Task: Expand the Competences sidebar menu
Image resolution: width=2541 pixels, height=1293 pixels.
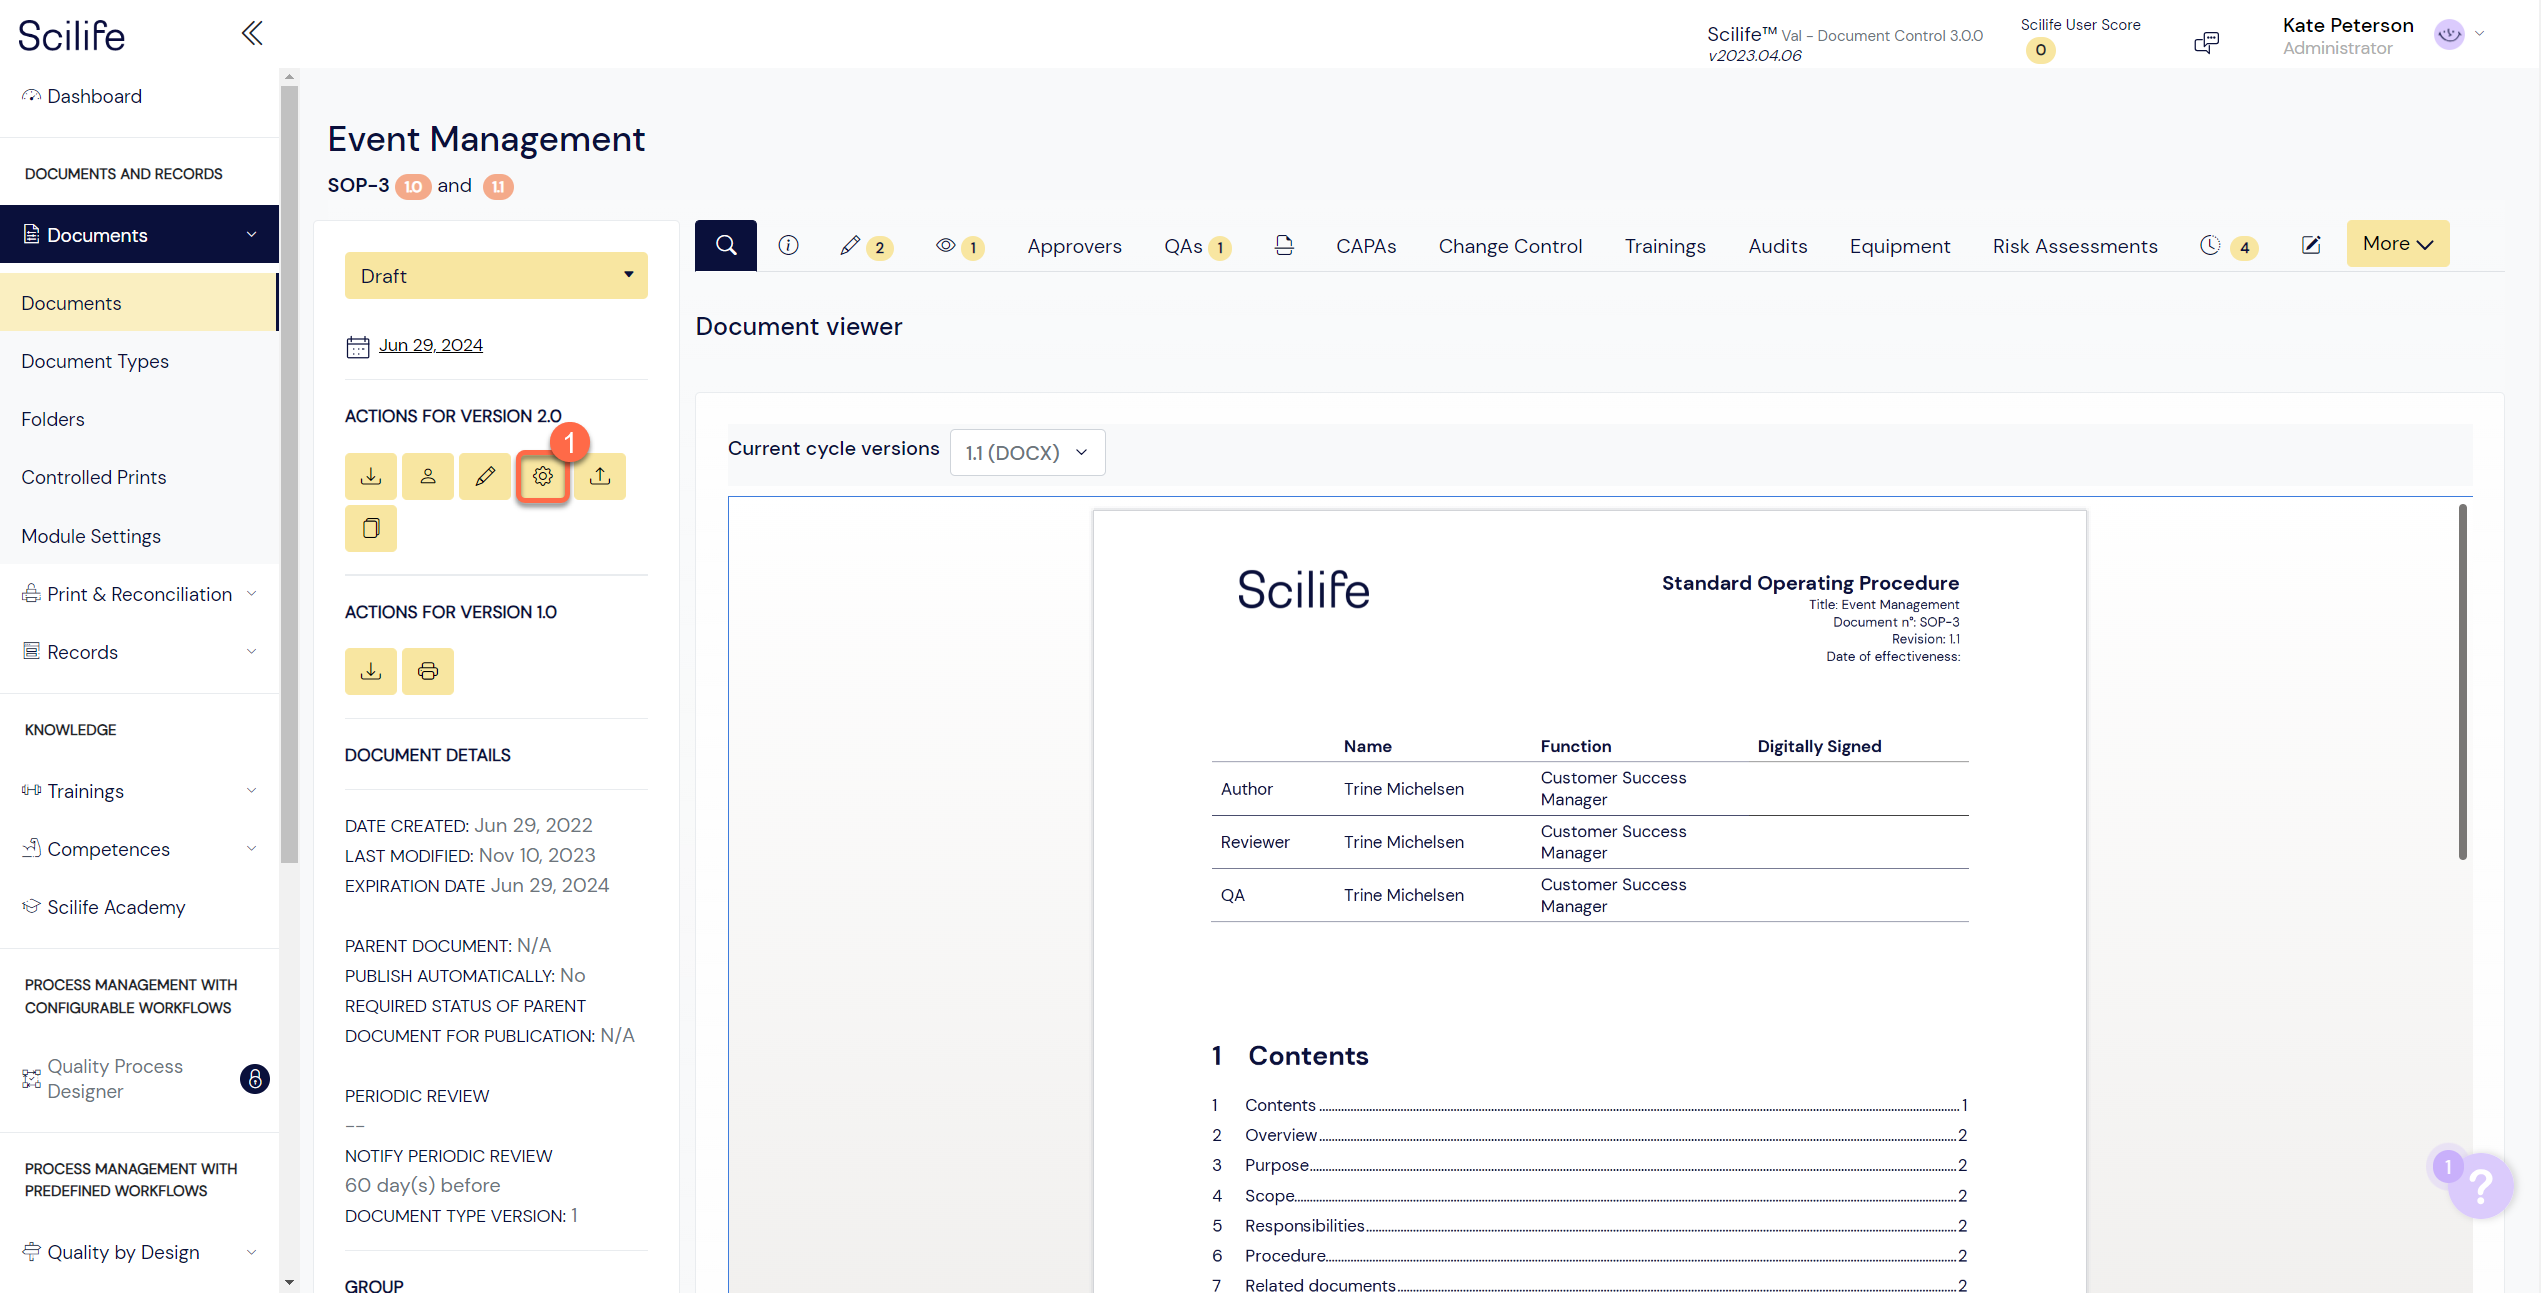Action: 251,849
